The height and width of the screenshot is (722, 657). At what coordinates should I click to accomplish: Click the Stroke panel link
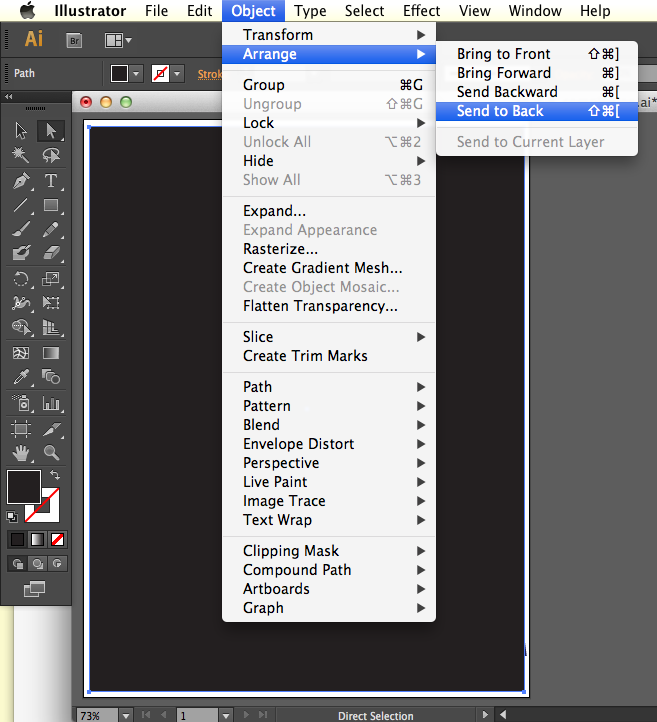pos(210,74)
